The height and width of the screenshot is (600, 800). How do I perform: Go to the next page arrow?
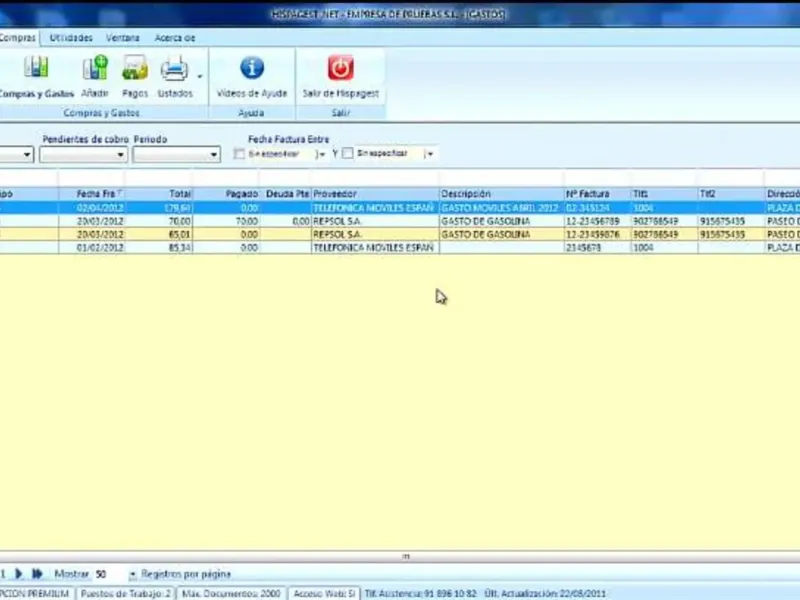coord(19,574)
